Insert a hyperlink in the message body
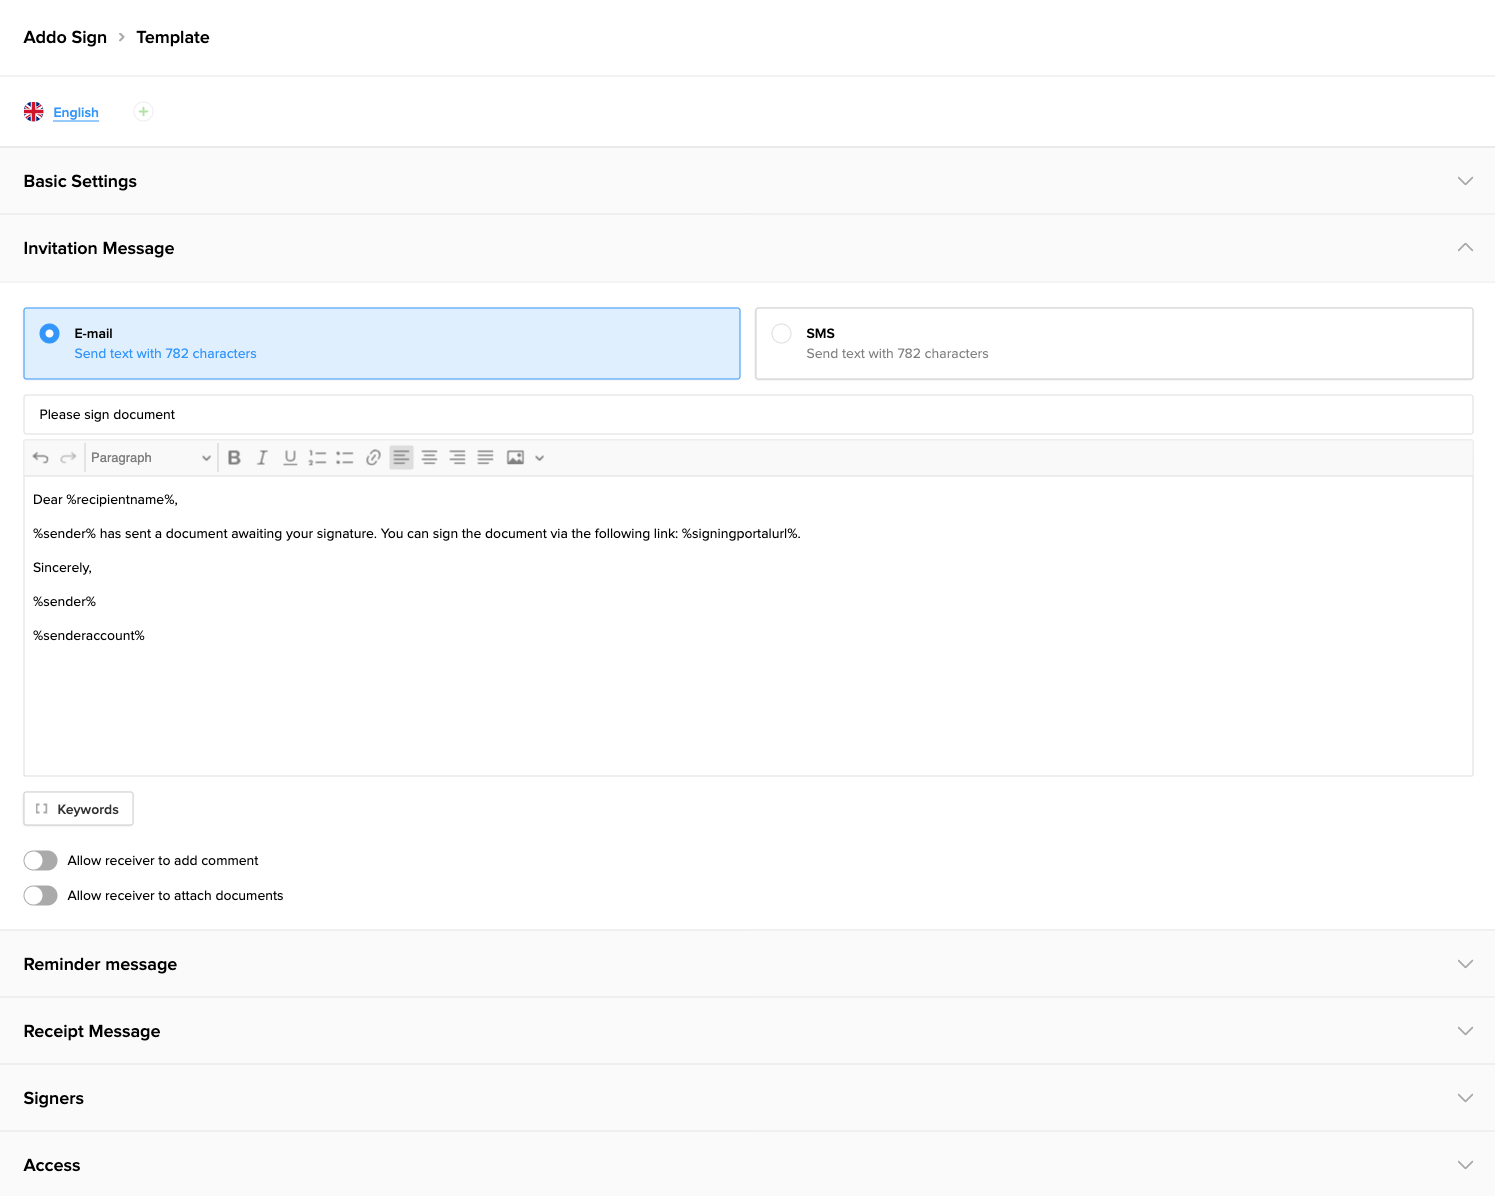Screen dimensions: 1495x1196 pyautogui.click(x=373, y=457)
